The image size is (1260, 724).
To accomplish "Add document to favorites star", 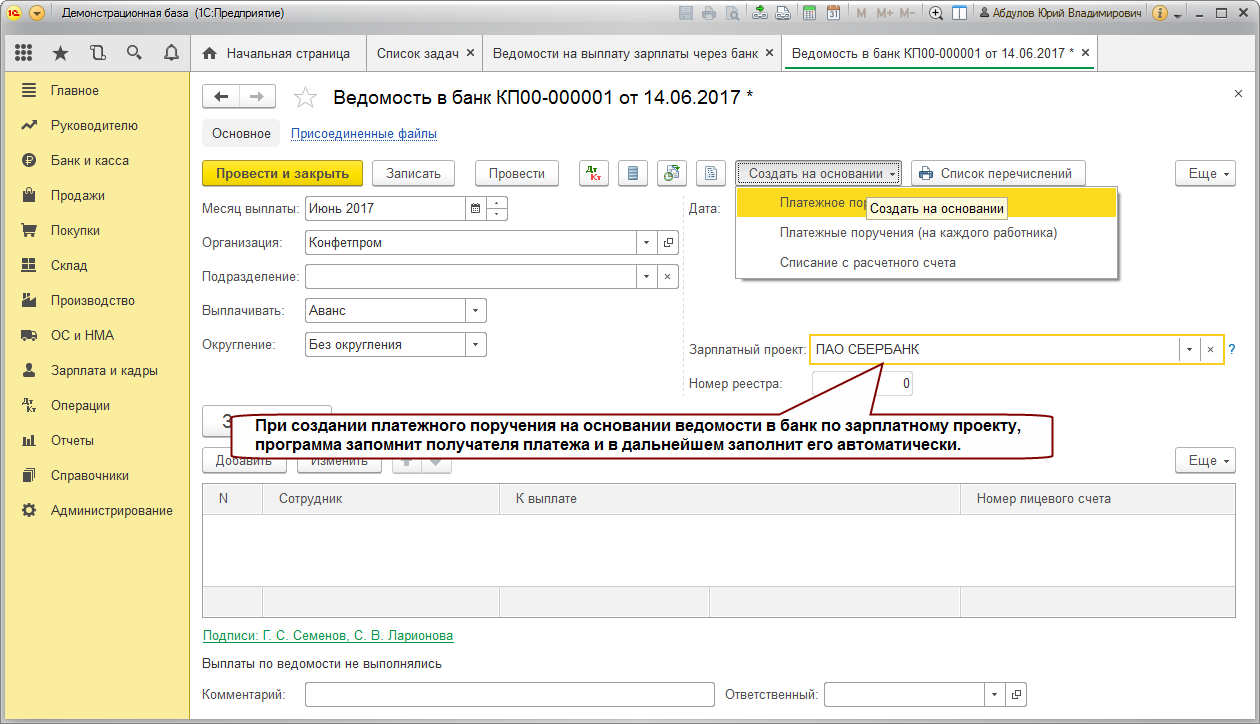I will [305, 97].
